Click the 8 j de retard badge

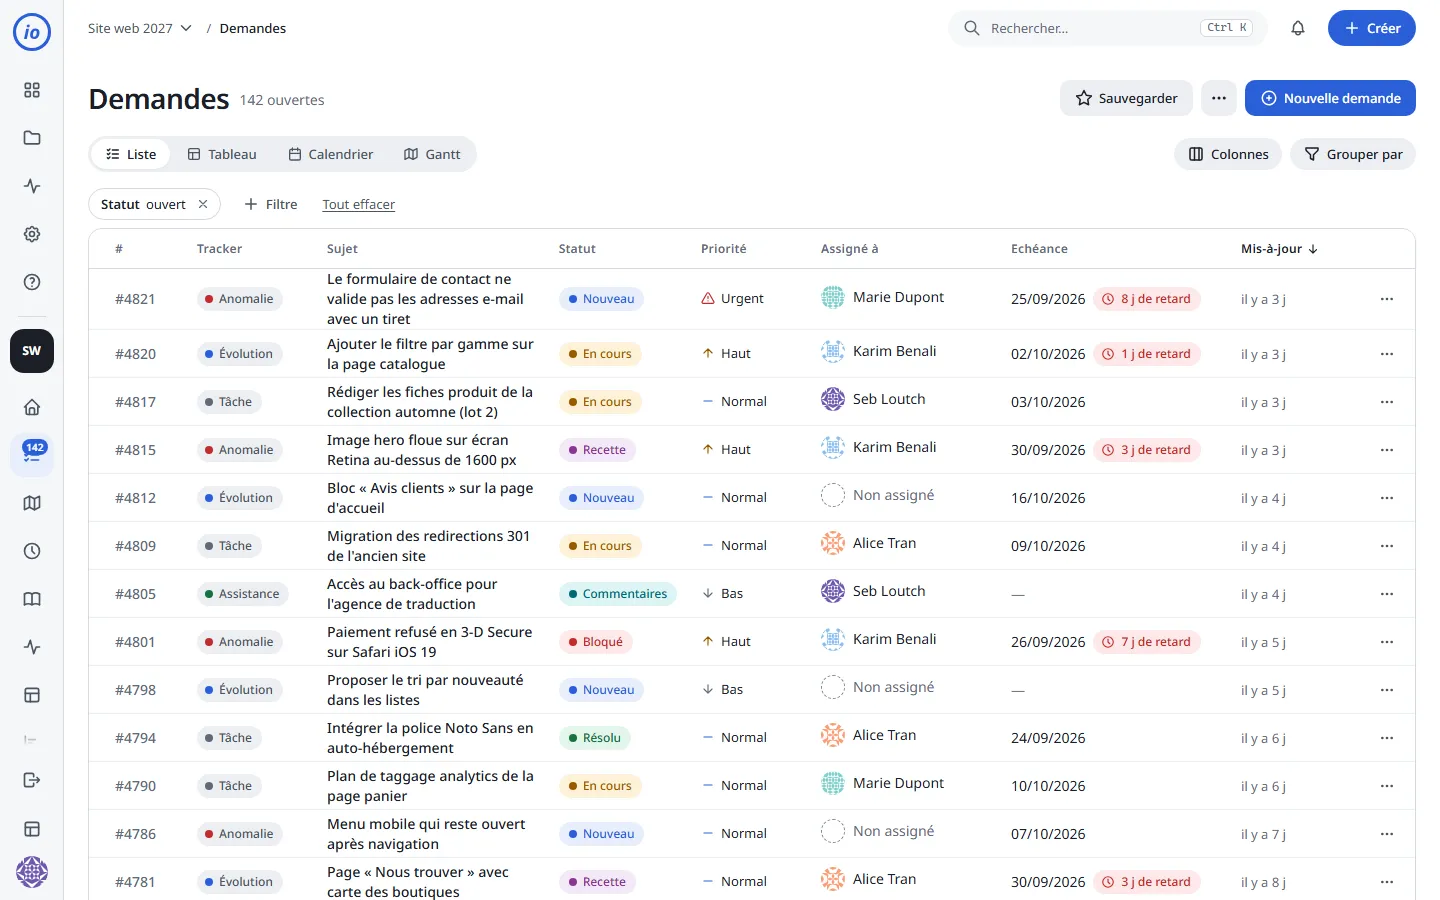[x=1147, y=299]
